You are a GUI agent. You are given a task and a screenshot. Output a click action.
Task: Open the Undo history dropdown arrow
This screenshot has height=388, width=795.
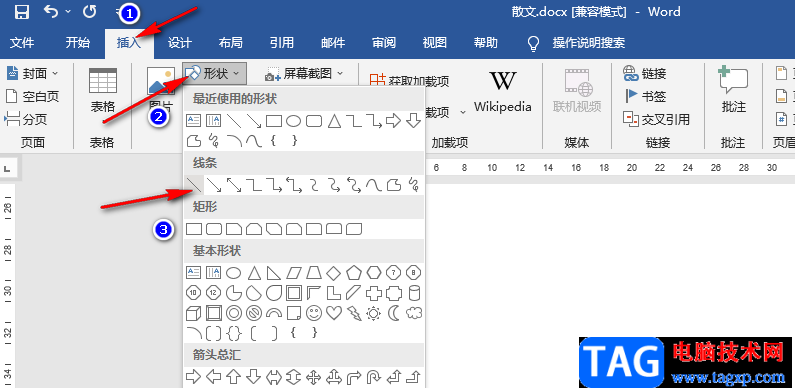pyautogui.click(x=68, y=12)
